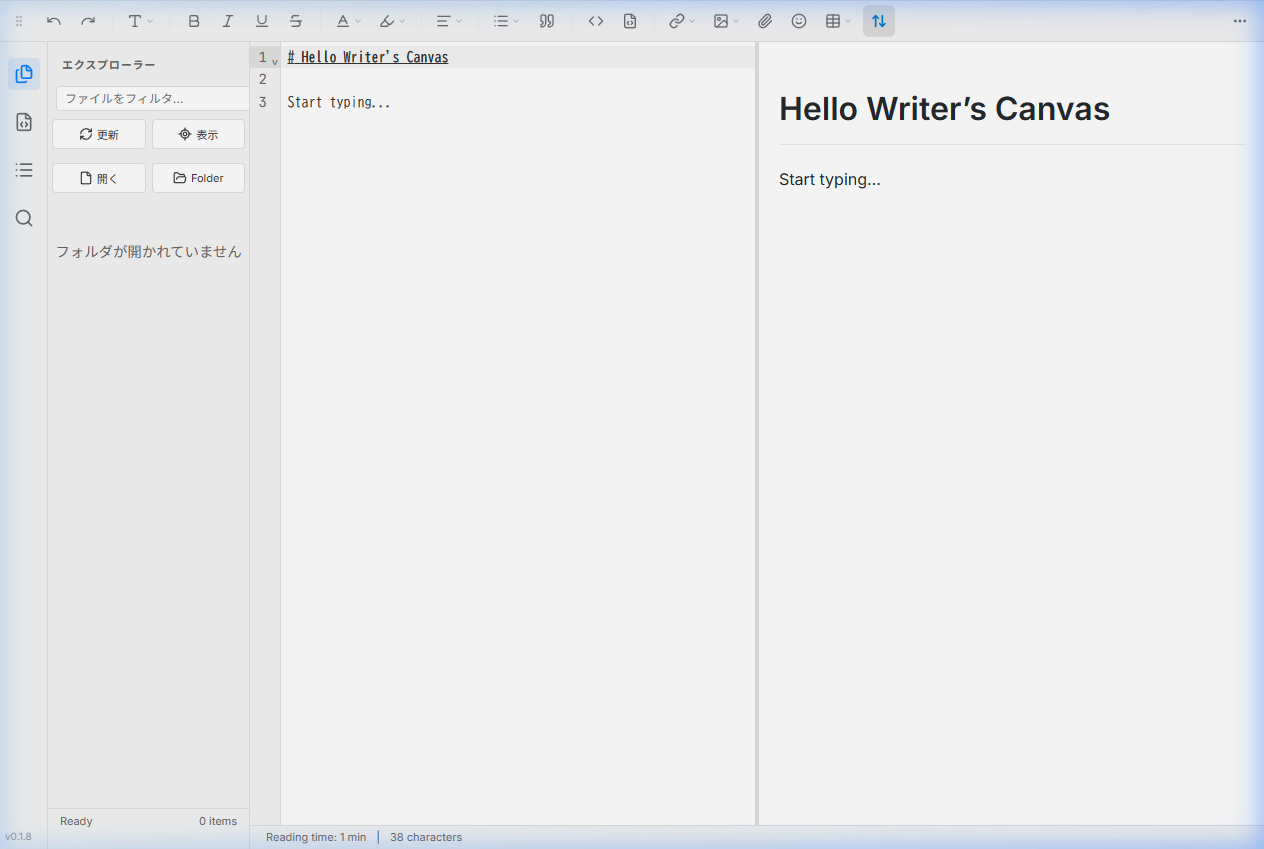
Task: Click the "Ready" status text
Action: tap(76, 821)
